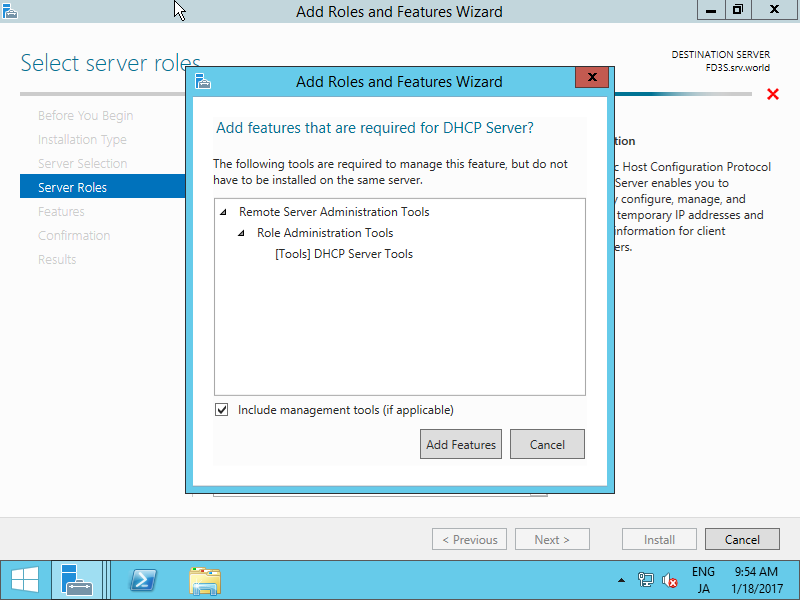The image size is (800, 600).
Task: Go to Results step
Action: pyautogui.click(x=57, y=260)
